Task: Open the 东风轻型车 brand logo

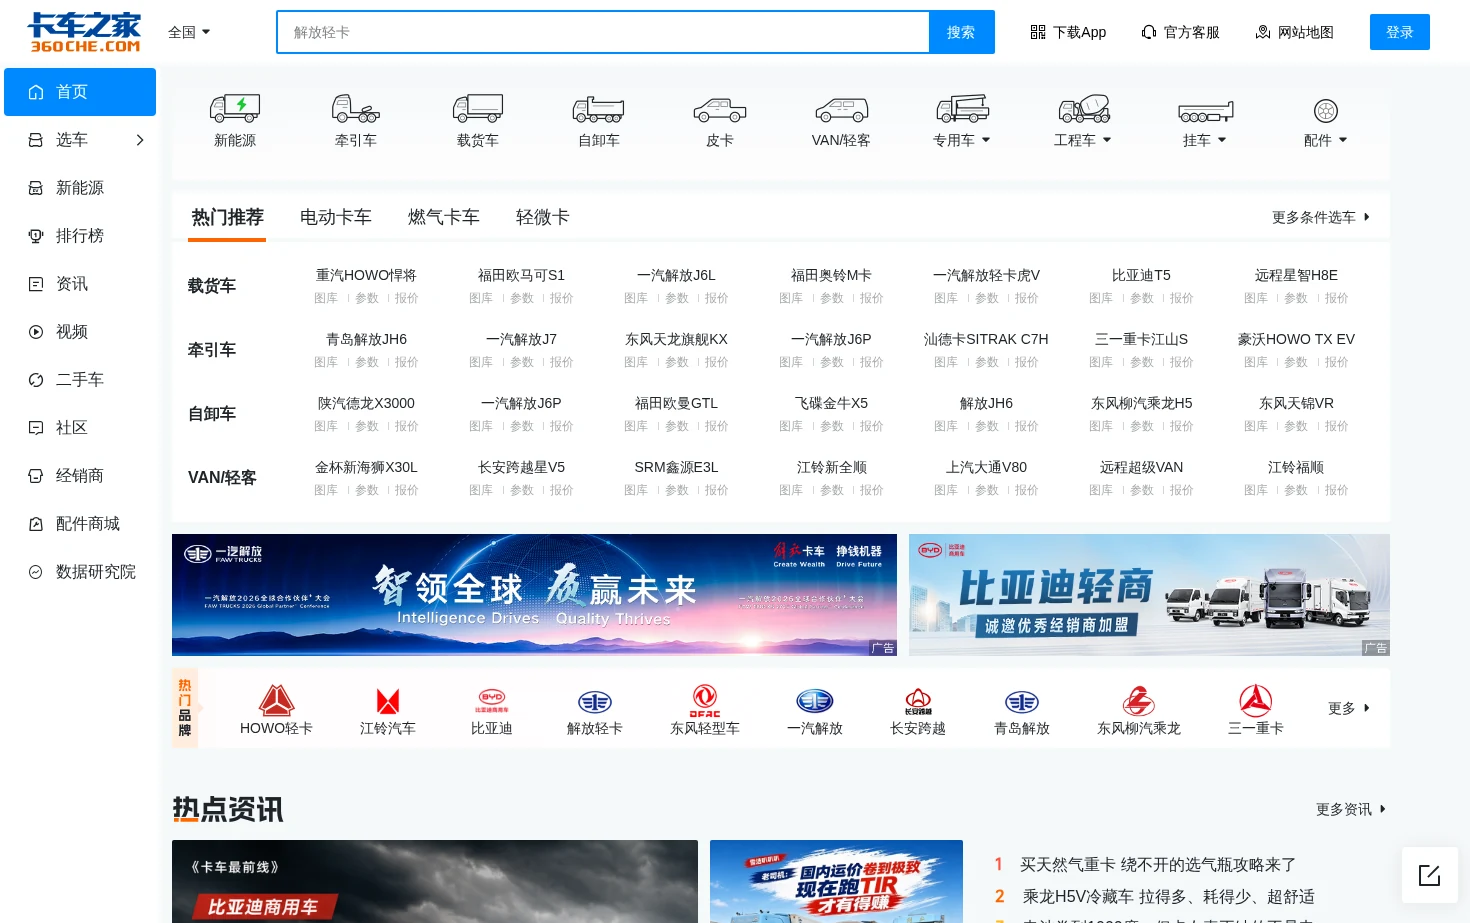Action: pyautogui.click(x=705, y=700)
